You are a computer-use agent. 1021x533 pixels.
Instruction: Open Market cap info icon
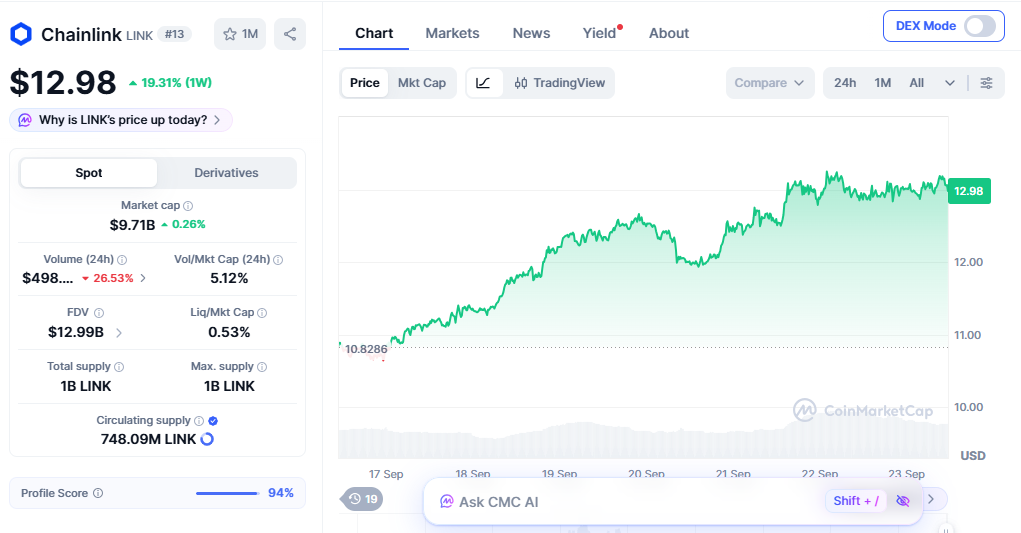pos(188,206)
